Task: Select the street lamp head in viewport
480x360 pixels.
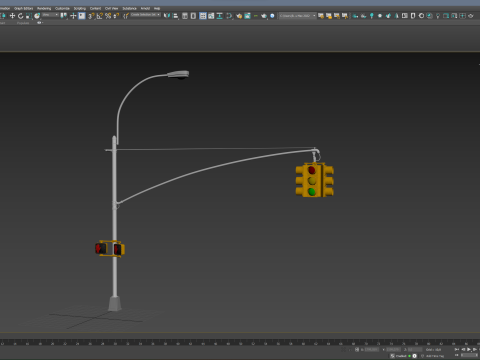Action: click(178, 75)
